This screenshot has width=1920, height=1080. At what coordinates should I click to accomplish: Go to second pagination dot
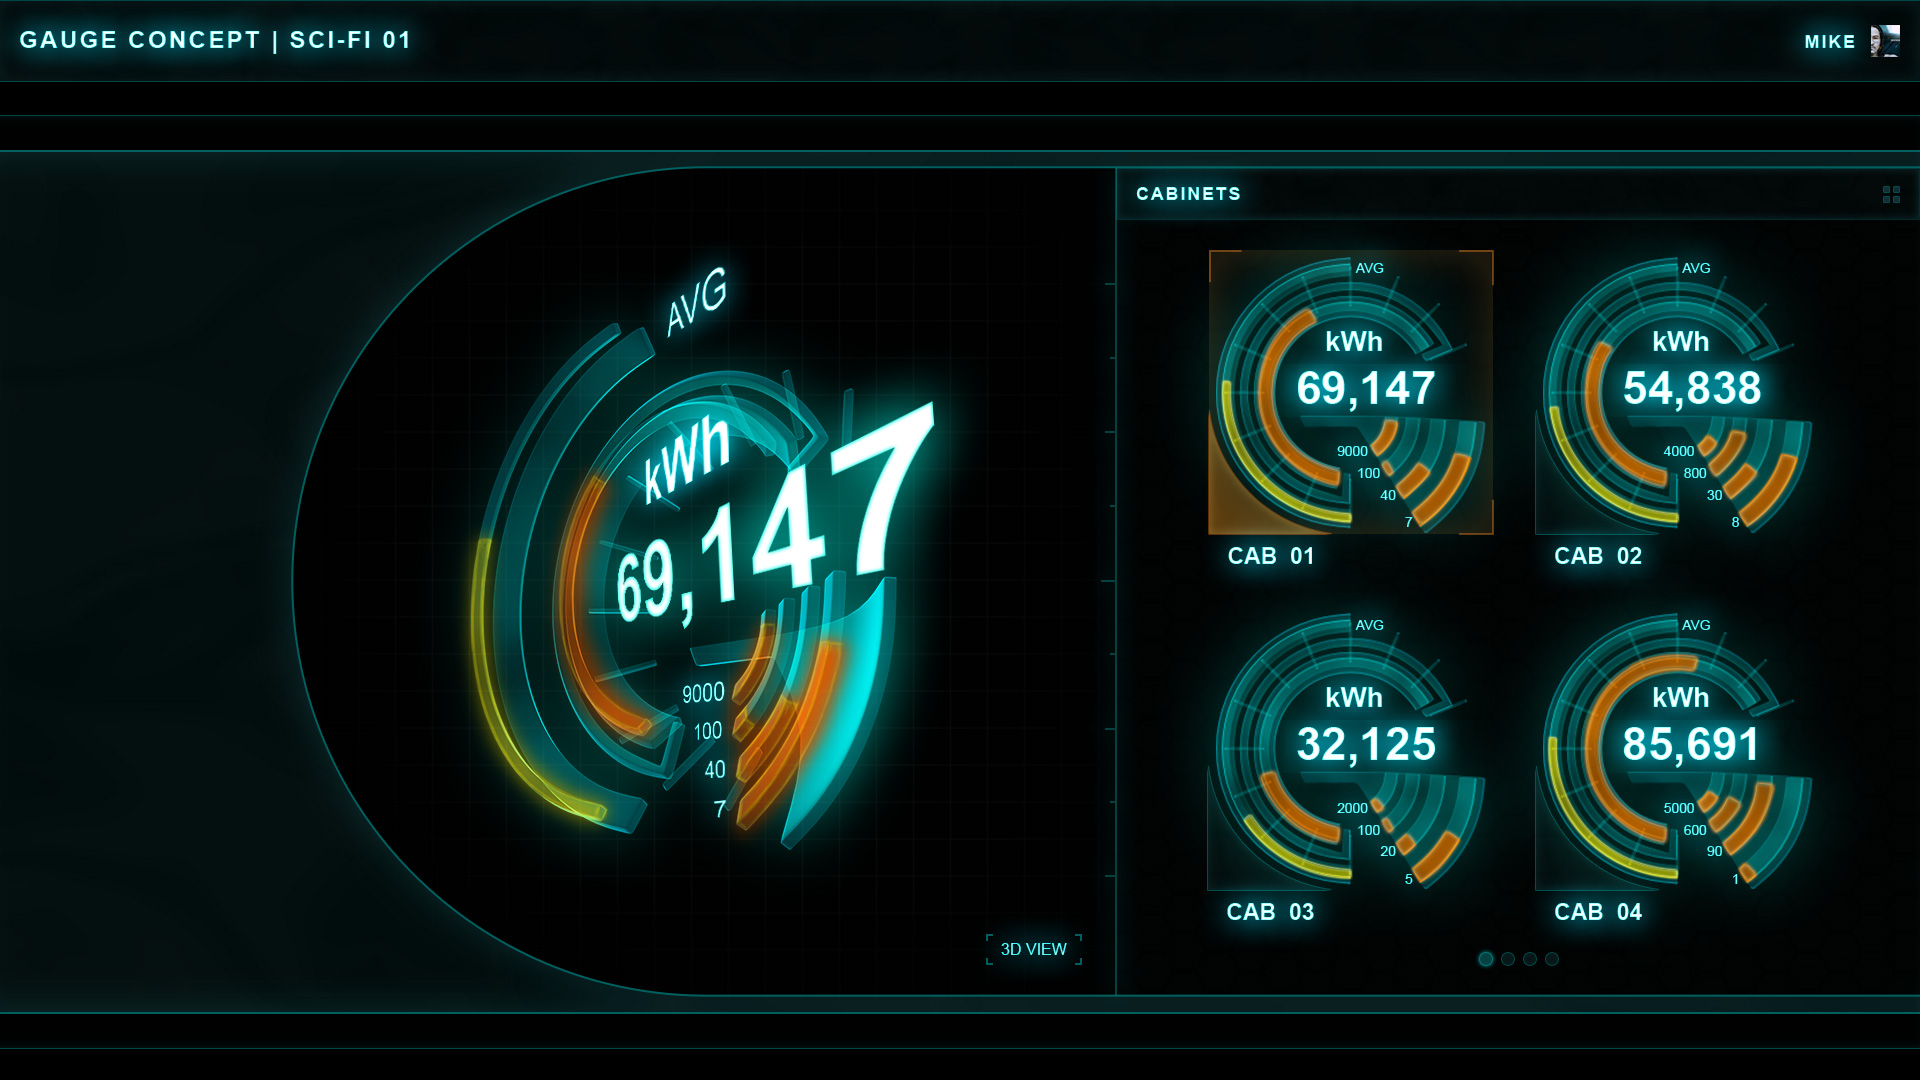point(1508,959)
